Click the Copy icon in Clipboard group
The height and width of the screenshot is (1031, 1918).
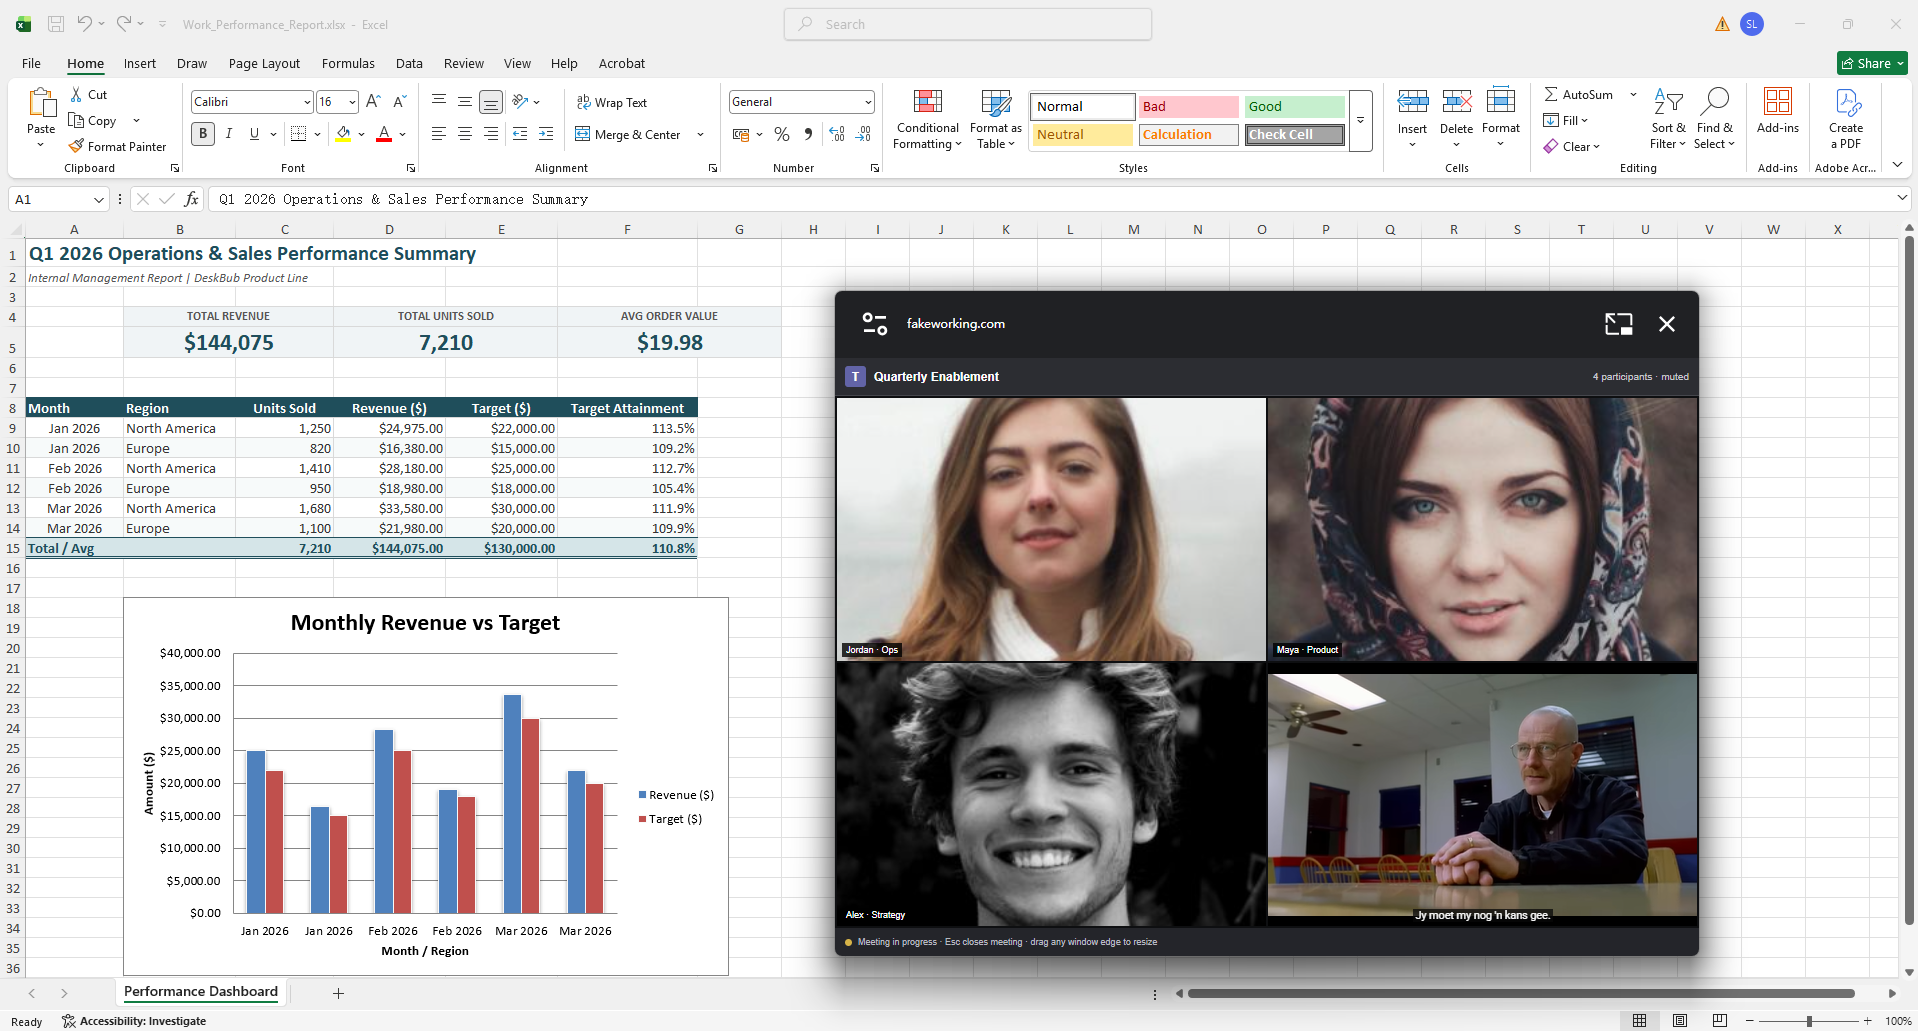coord(76,120)
